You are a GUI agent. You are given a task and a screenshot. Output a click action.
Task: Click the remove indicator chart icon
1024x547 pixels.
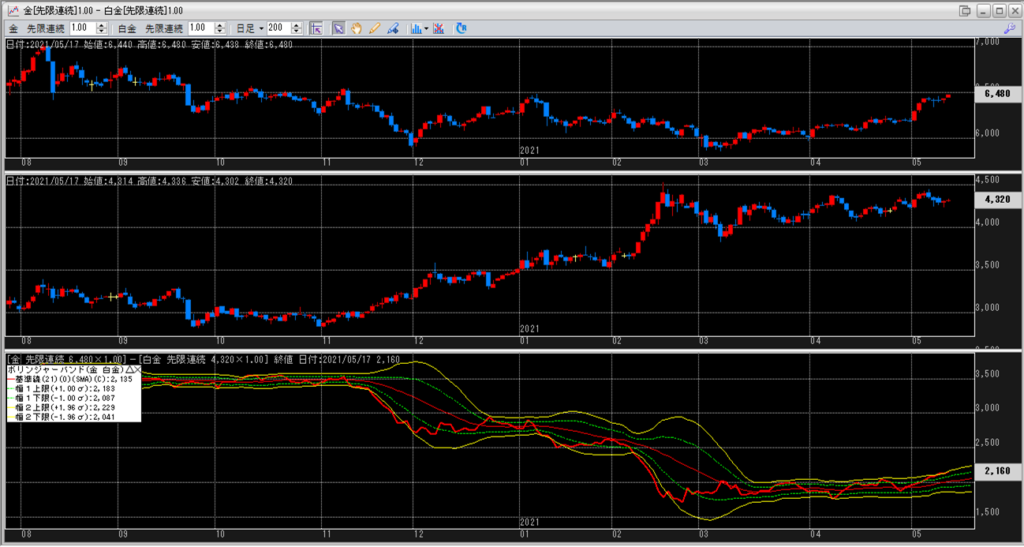[x=440, y=28]
